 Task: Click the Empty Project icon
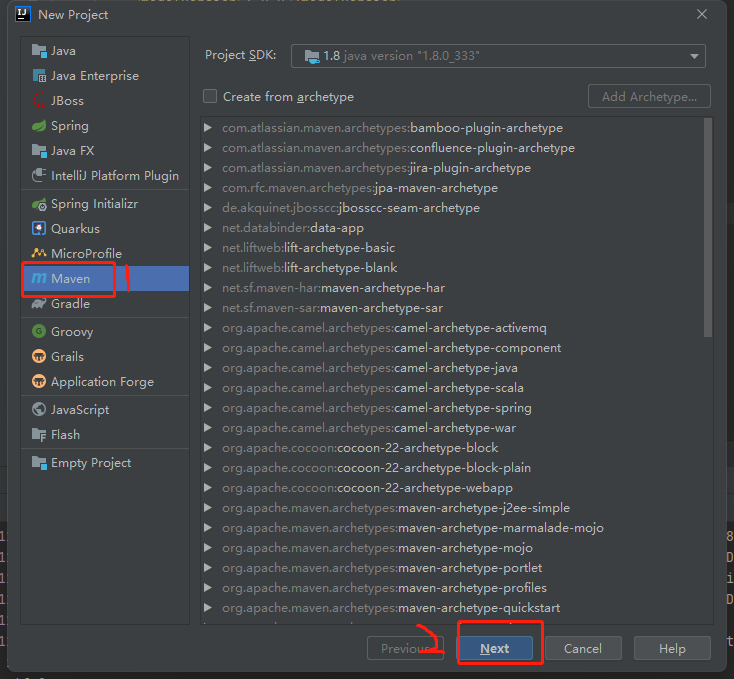point(39,462)
